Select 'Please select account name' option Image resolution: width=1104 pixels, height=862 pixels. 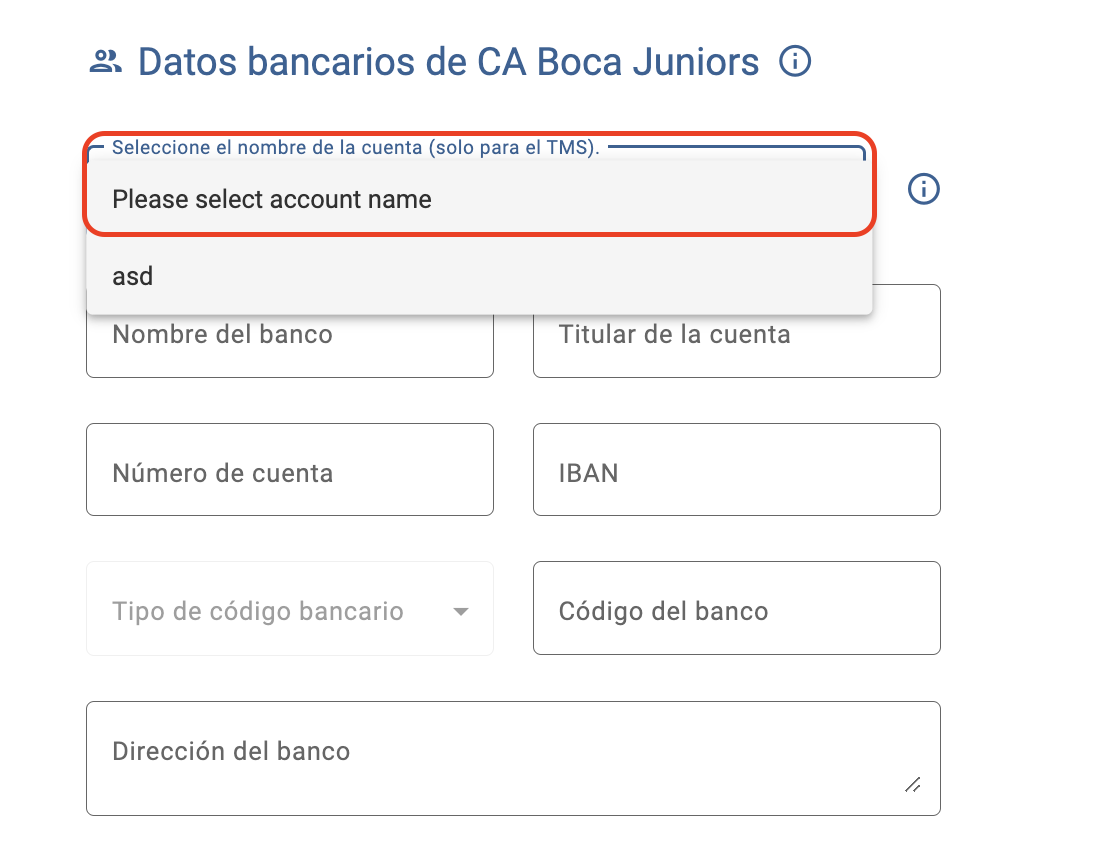pos(479,199)
